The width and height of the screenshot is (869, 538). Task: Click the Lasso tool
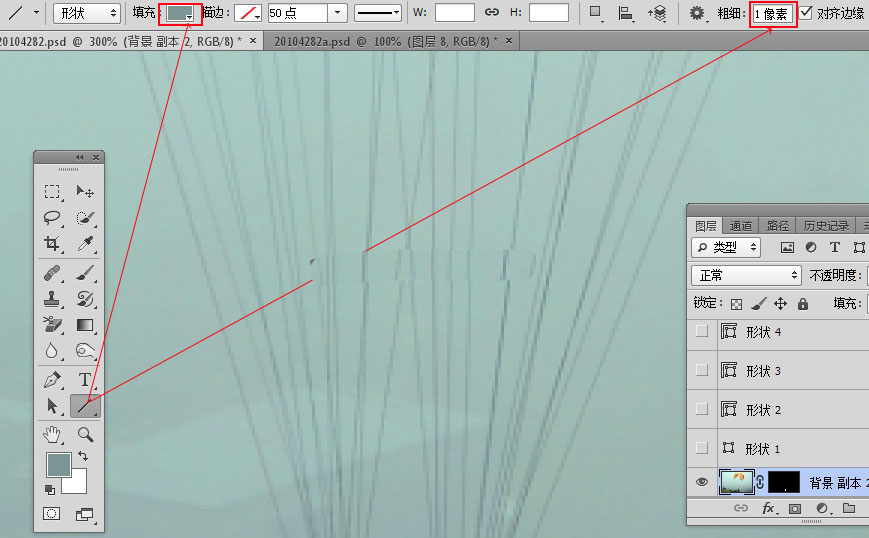coord(52,217)
